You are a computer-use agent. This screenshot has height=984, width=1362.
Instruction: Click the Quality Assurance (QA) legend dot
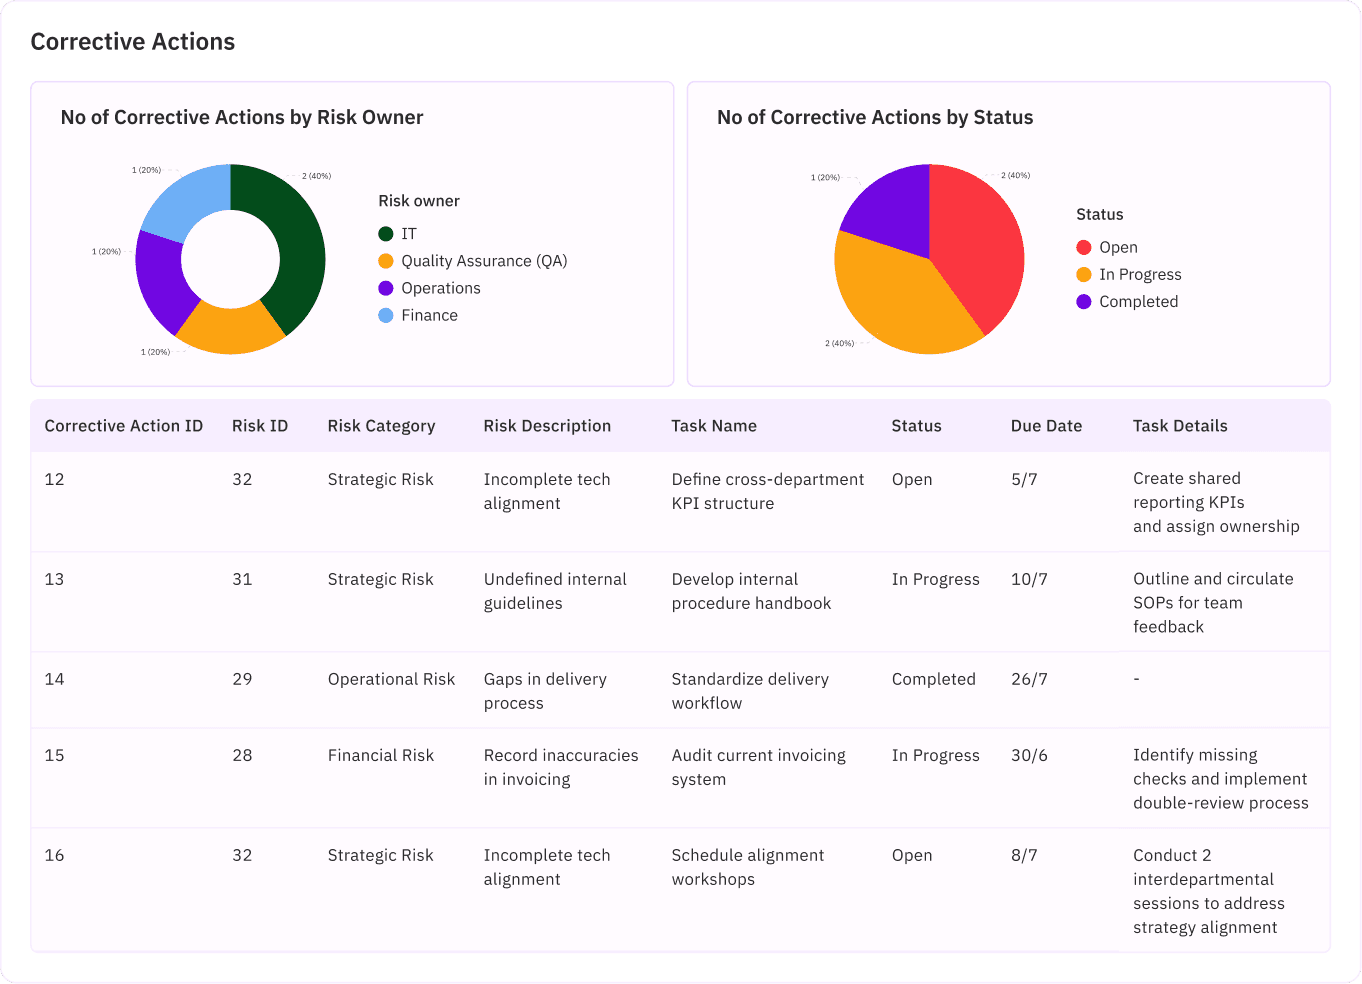tap(386, 260)
